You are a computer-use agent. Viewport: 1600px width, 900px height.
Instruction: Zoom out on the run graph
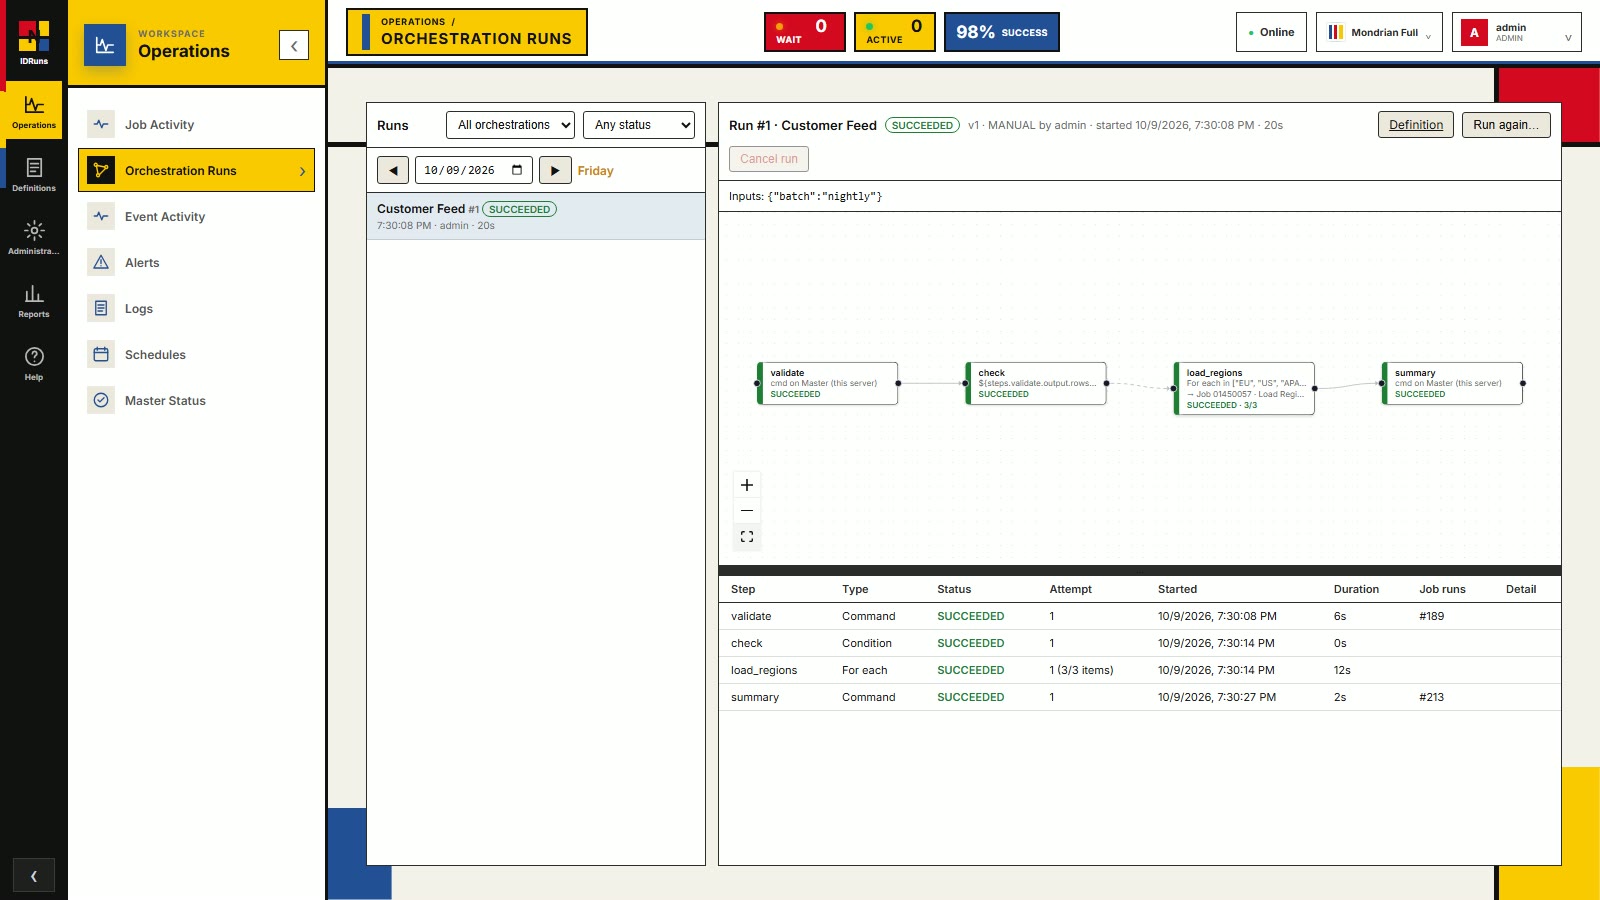tap(747, 511)
